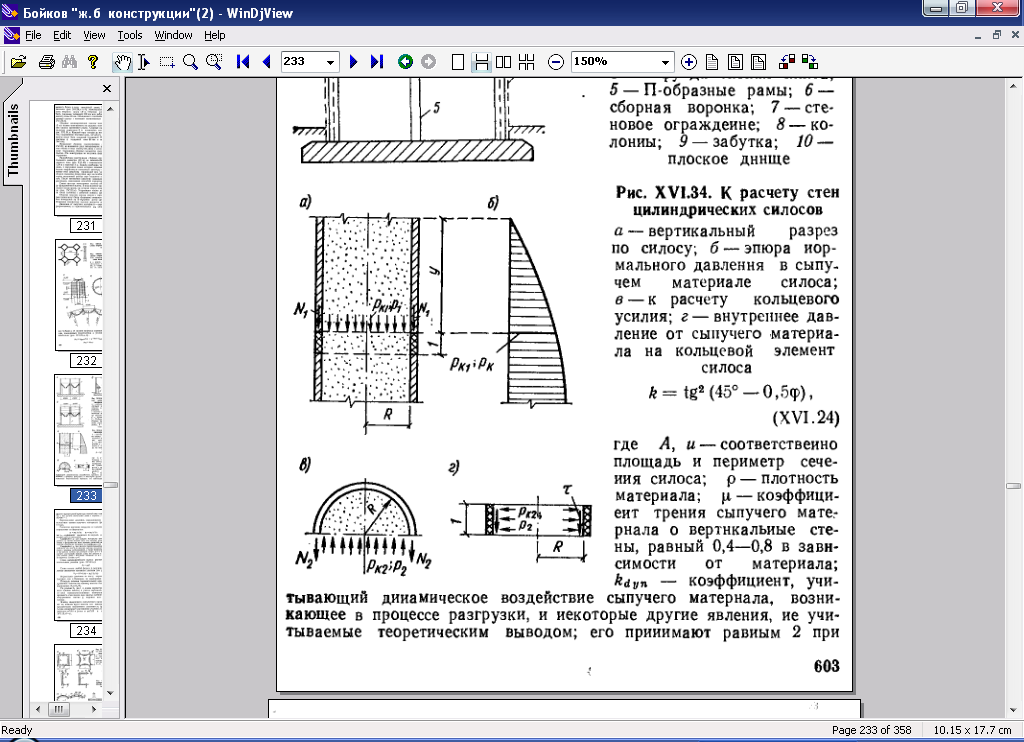This screenshot has height=742, width=1024.
Task: Switch to continuous facing pages layout
Action: [526, 62]
